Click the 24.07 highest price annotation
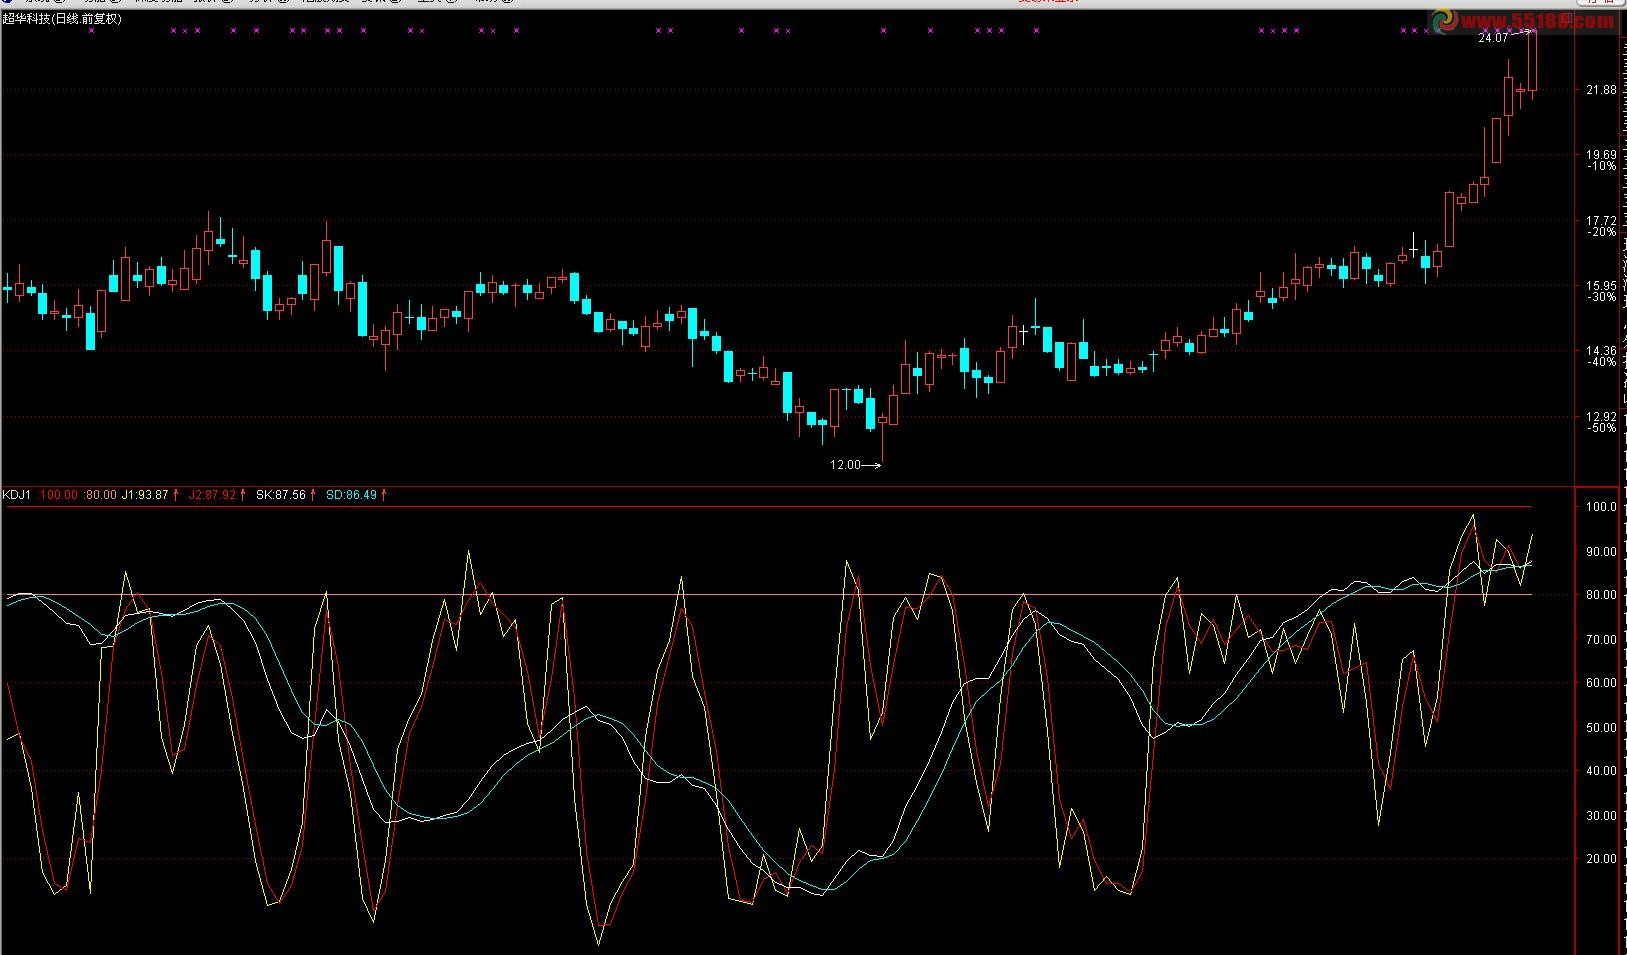 1492,38
